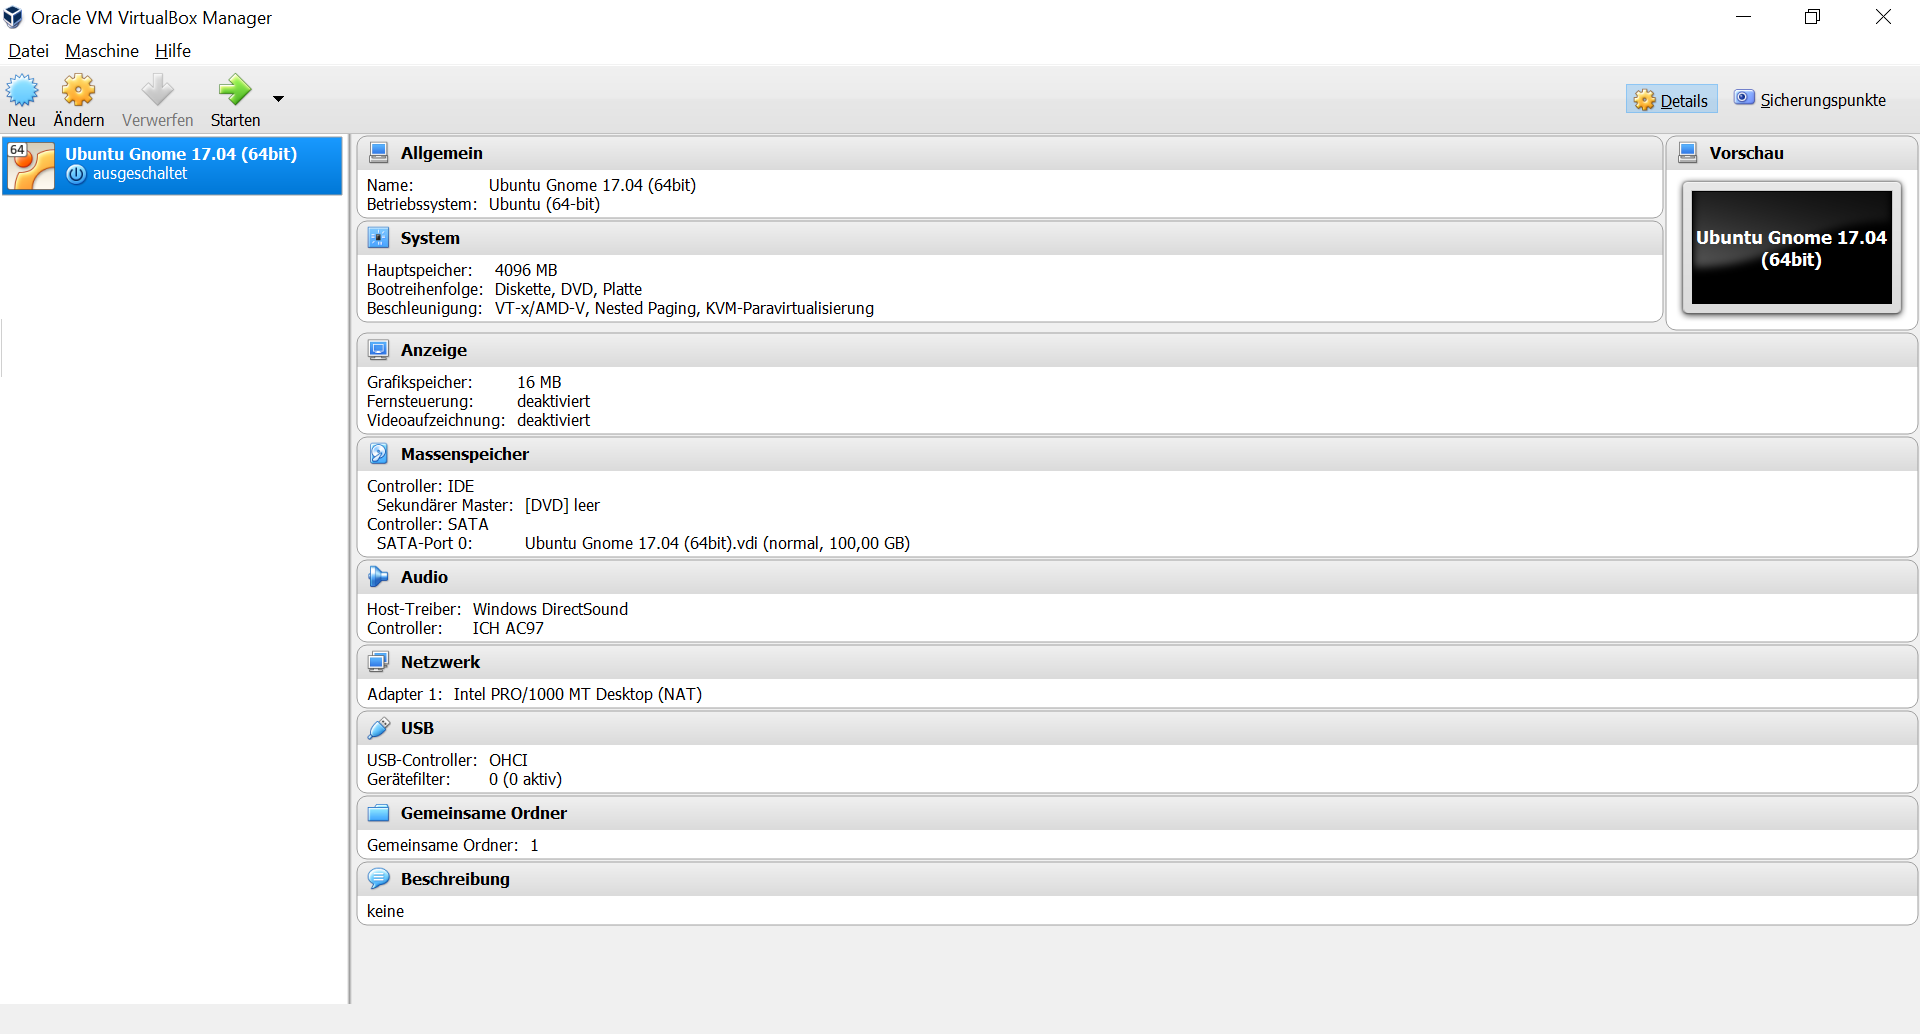The width and height of the screenshot is (1920, 1034).
Task: Click the Controller: SATA line
Action: [427, 524]
